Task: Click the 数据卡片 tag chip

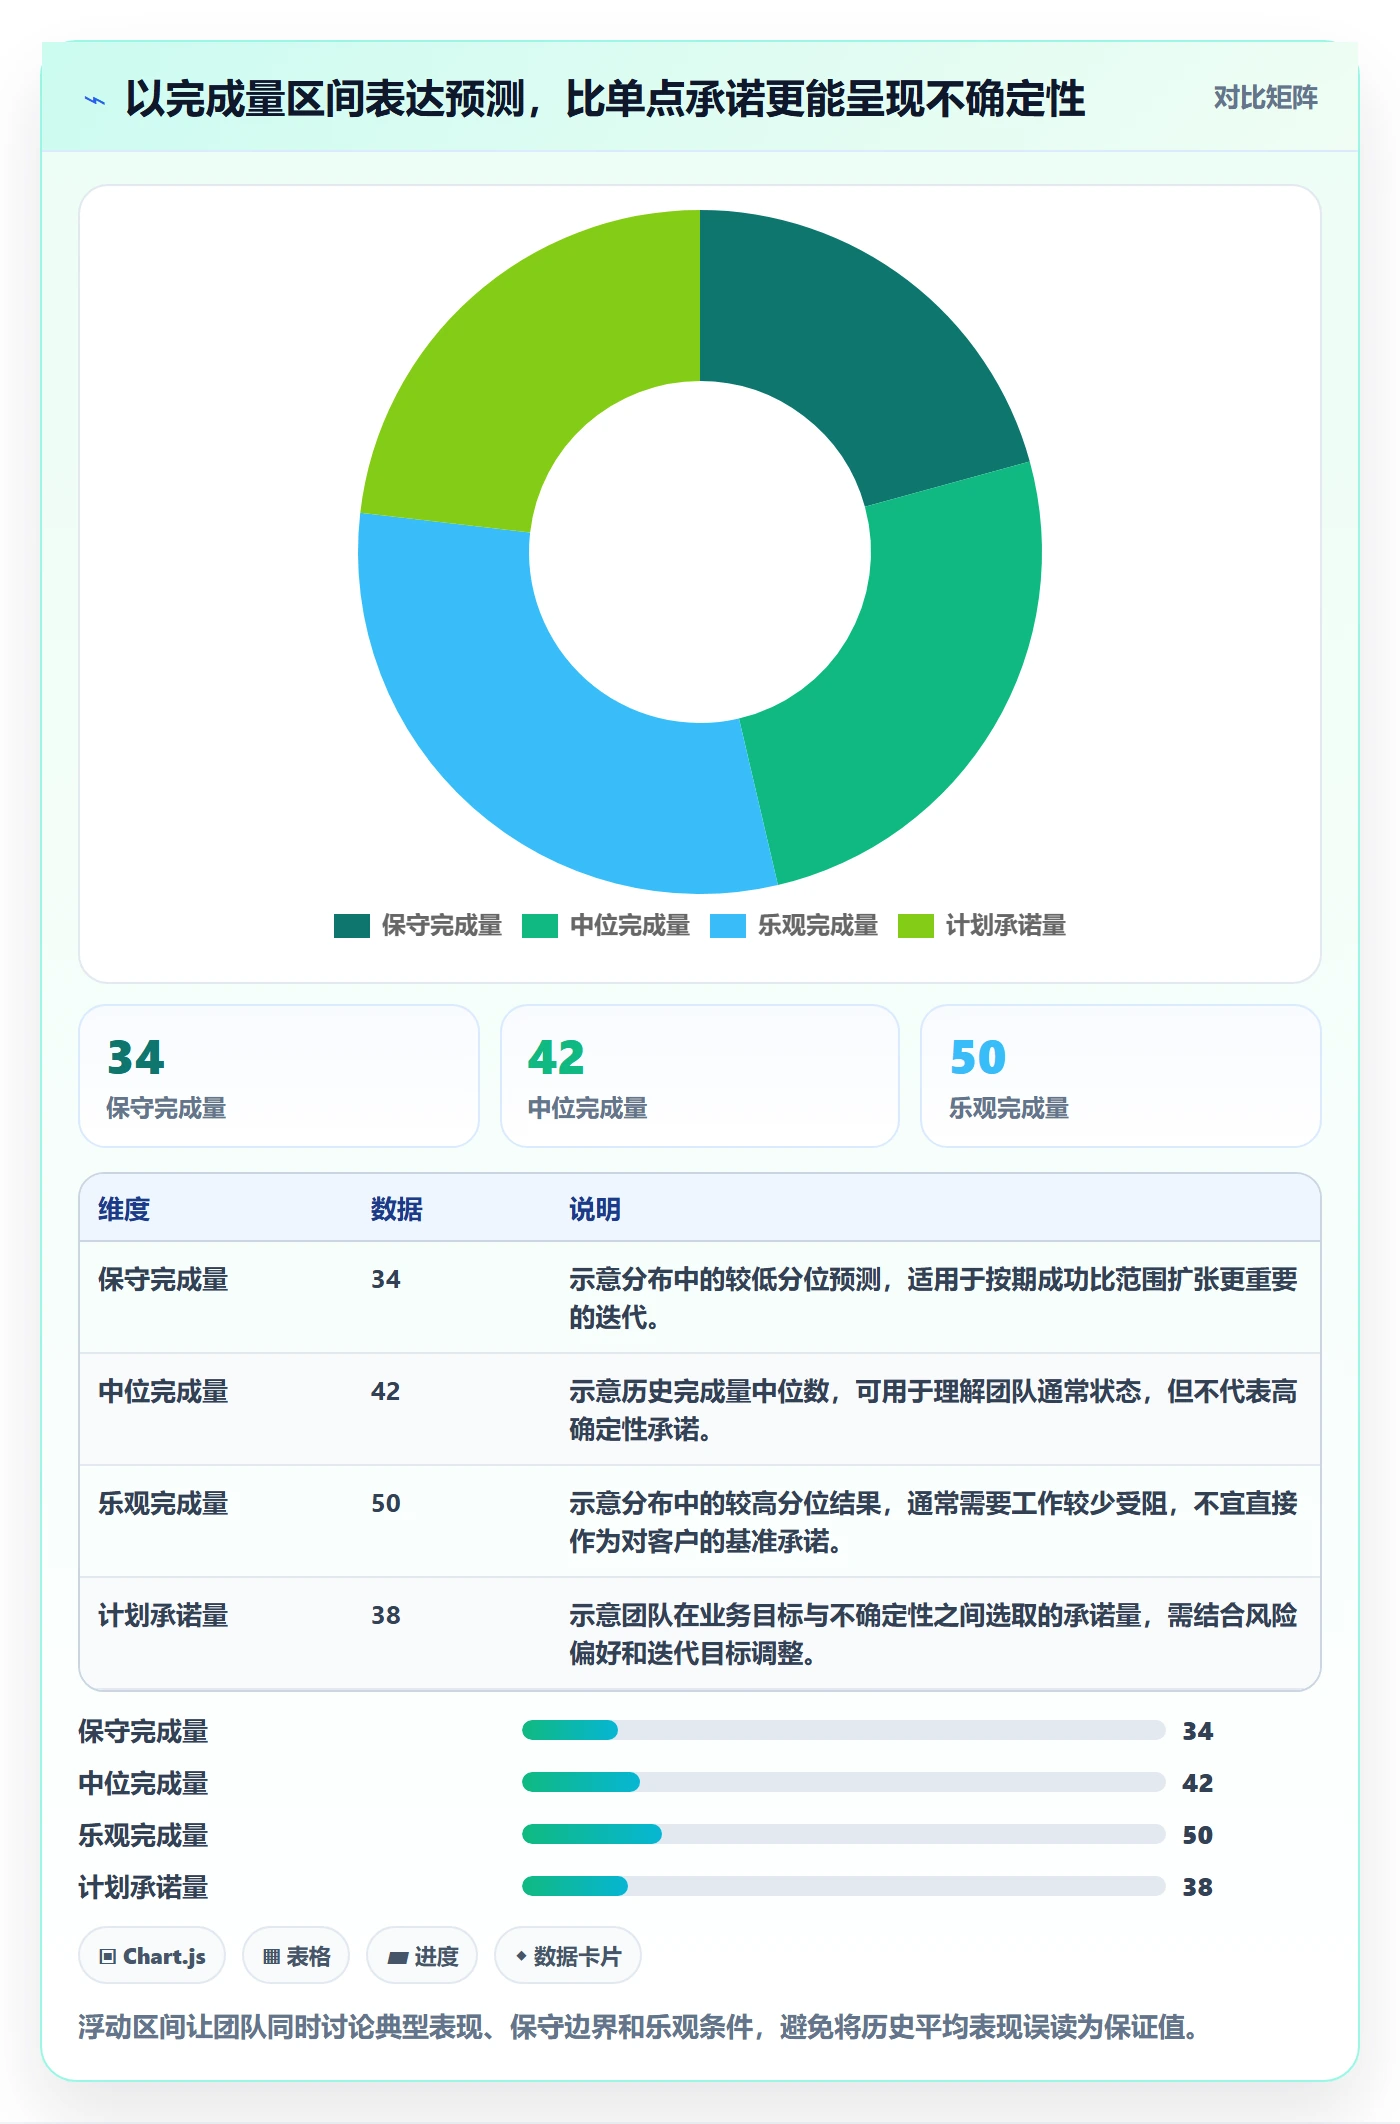Action: click(x=568, y=1956)
